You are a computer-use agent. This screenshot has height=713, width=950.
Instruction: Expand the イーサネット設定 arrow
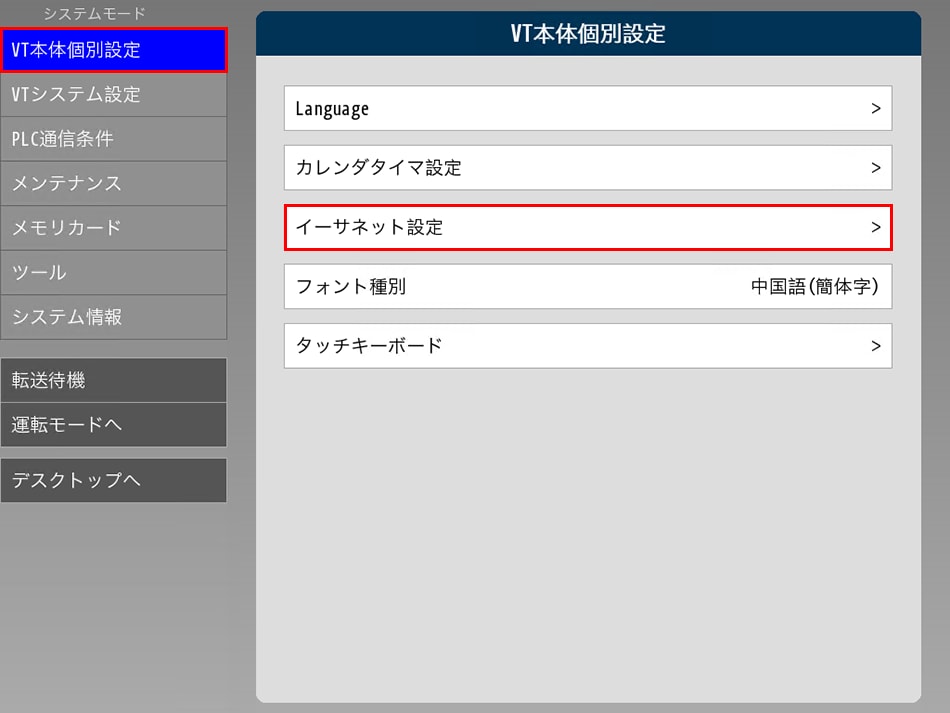875,228
